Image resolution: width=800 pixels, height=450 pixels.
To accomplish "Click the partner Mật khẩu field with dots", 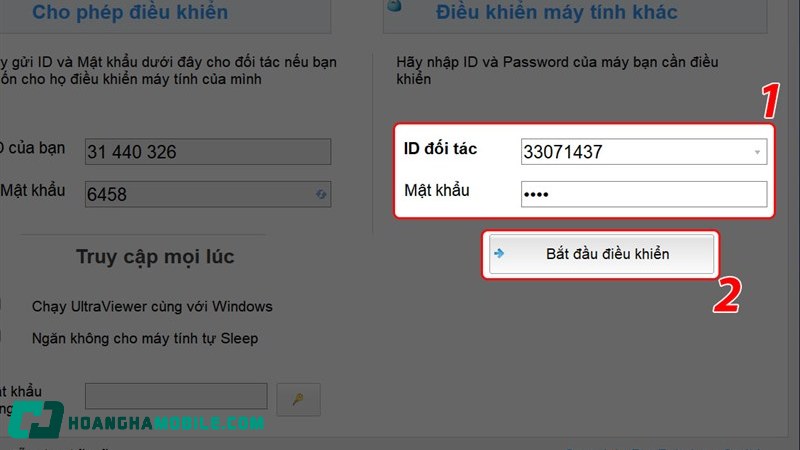I will click(643, 194).
